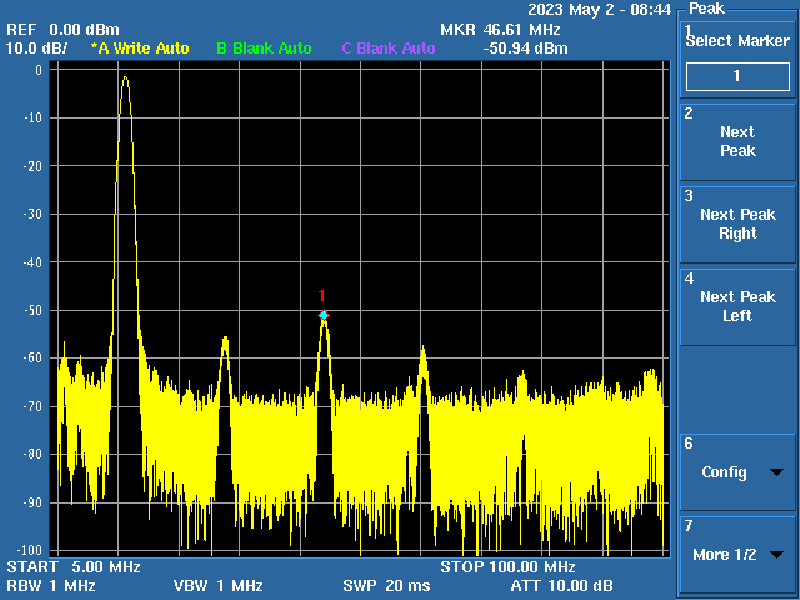Show More 1/2 softkey page

click(737, 555)
